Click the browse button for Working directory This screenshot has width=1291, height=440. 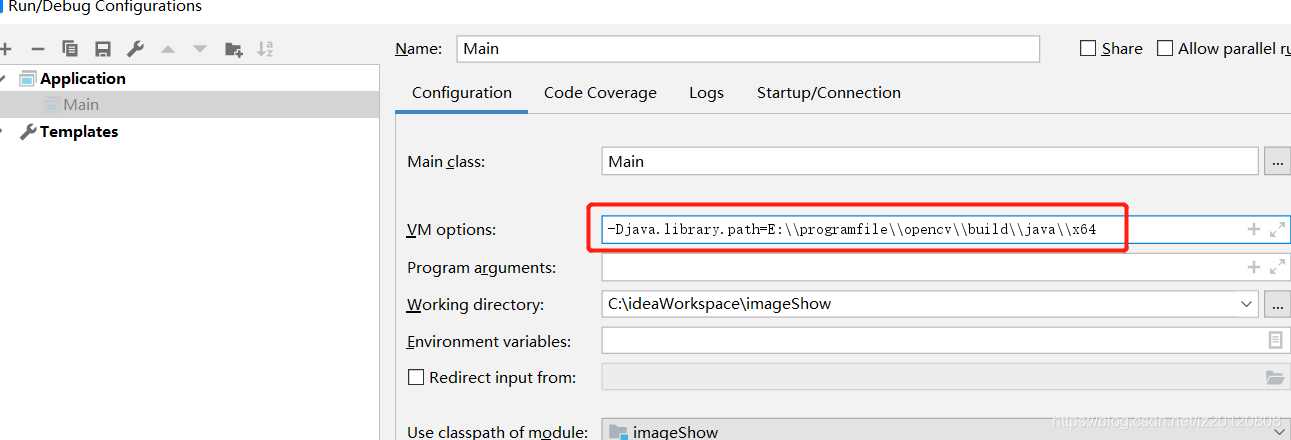[1277, 304]
